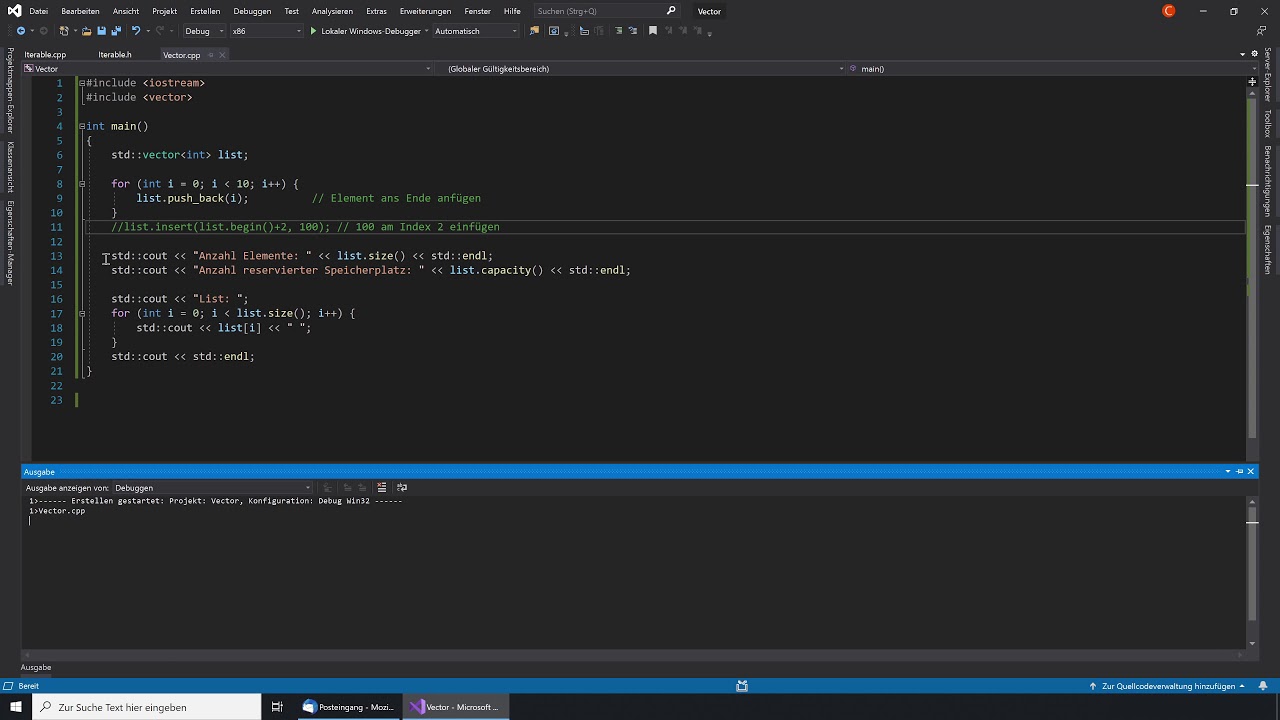Click the Save All icon
The width and height of the screenshot is (1280, 720).
click(x=115, y=31)
